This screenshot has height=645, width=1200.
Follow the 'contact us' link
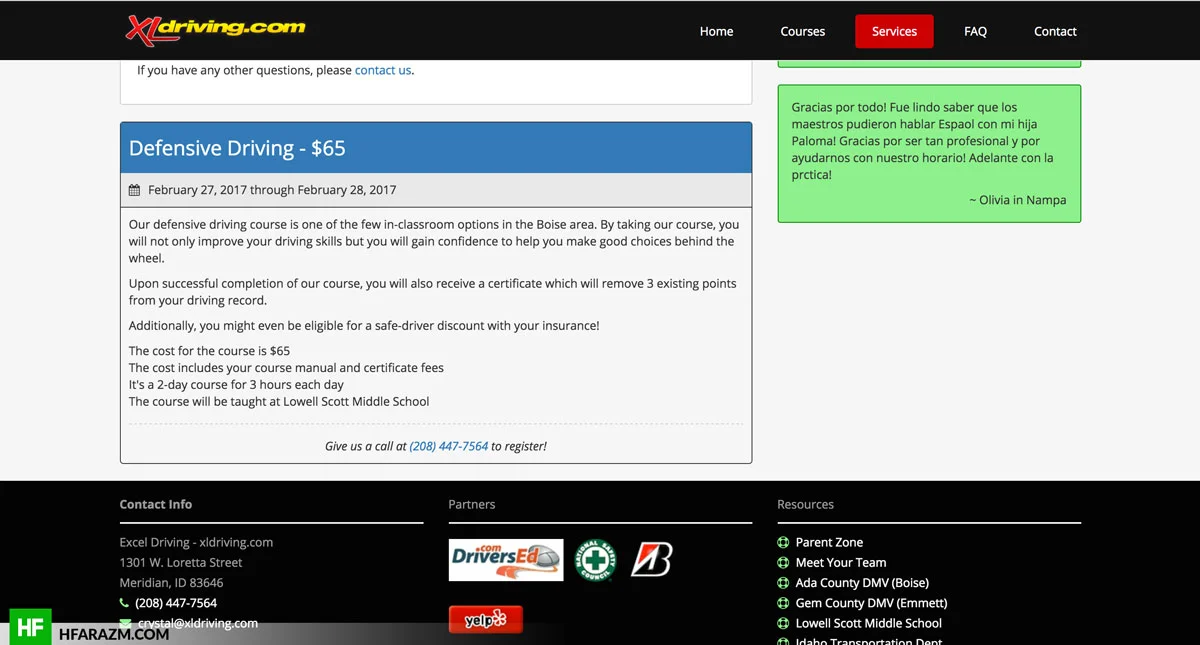pyautogui.click(x=383, y=70)
